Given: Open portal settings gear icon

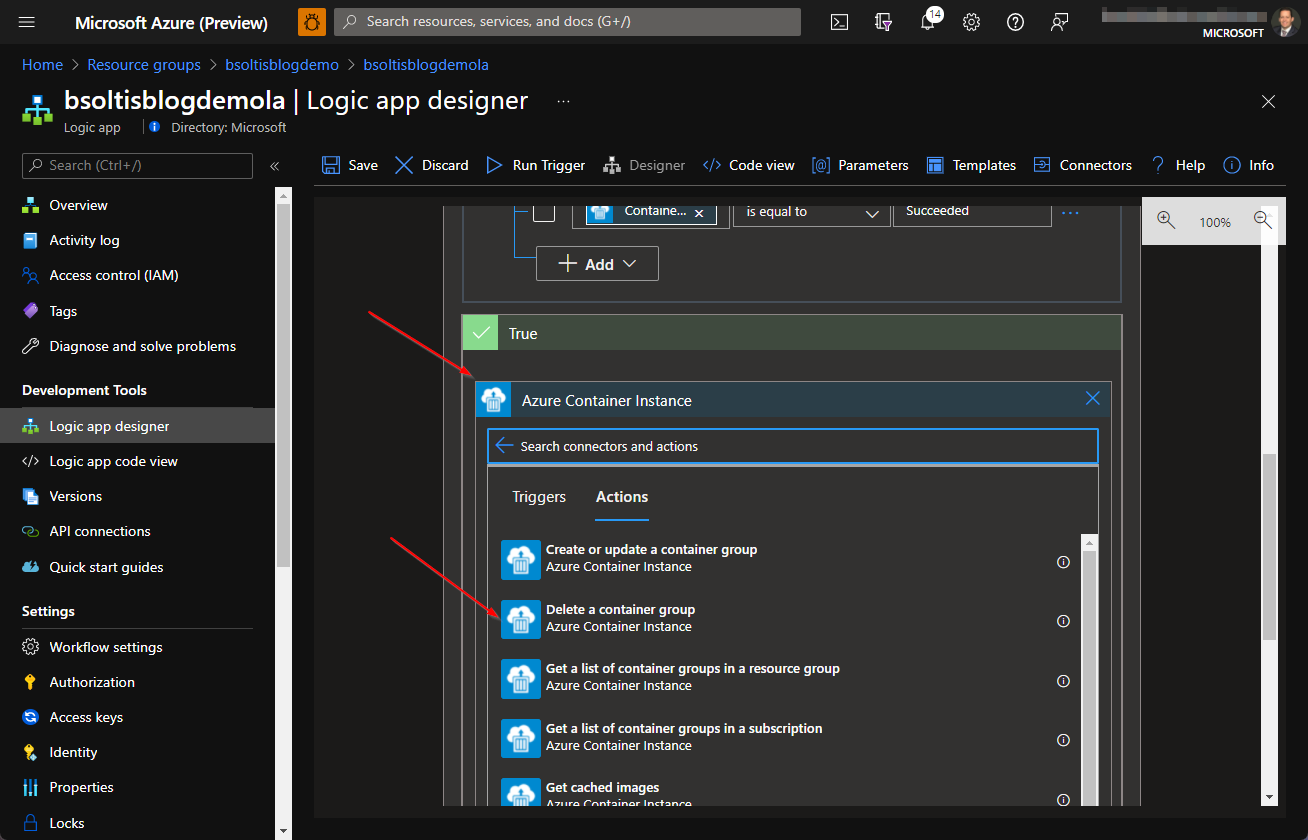Looking at the screenshot, I should coord(971,22).
